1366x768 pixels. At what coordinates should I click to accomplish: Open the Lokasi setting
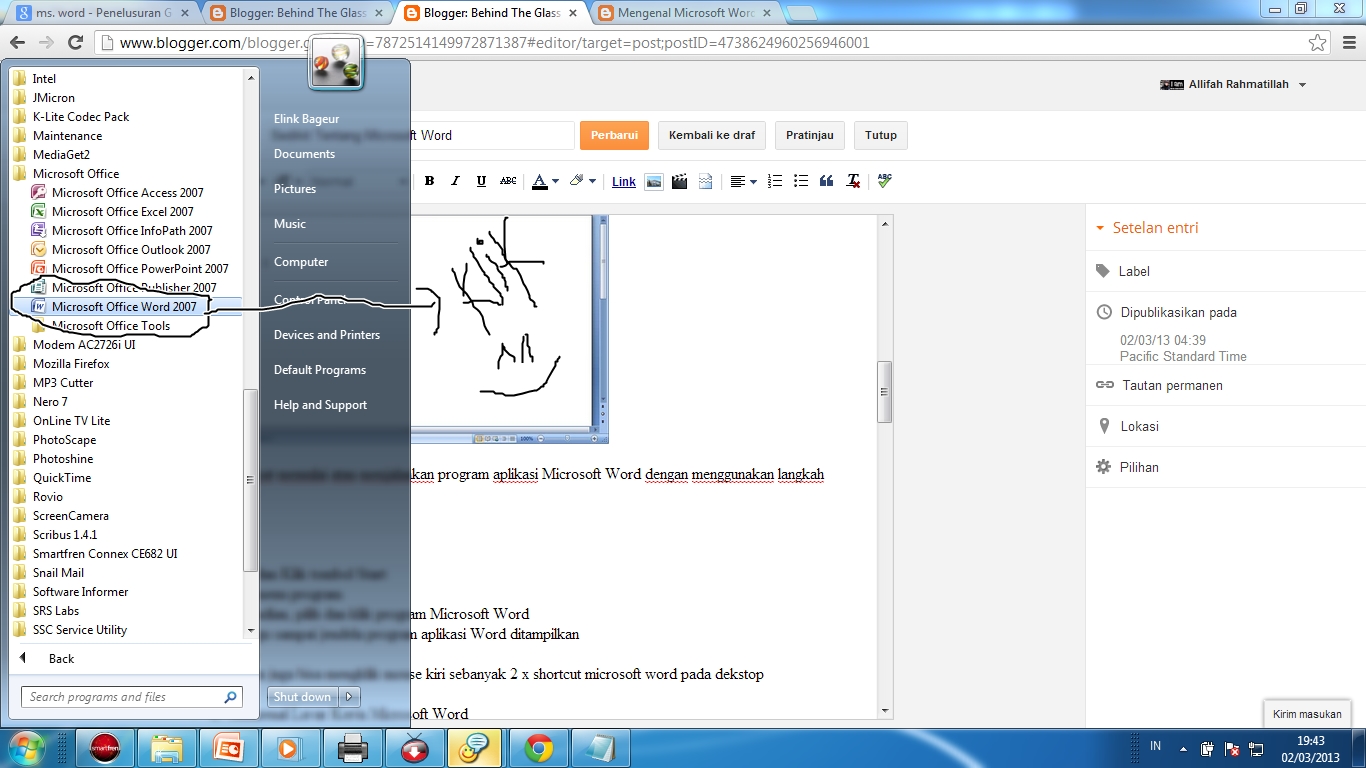[x=1139, y=427]
